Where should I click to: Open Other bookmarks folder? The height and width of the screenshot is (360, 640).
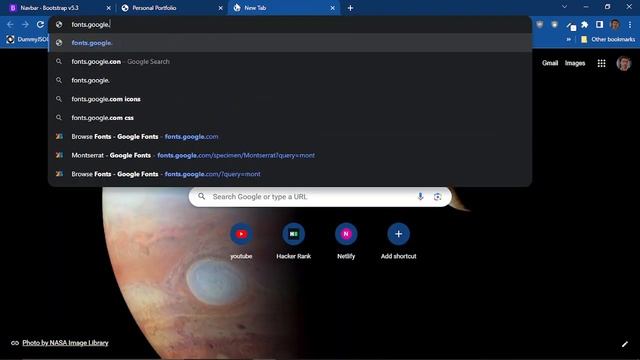click(608, 39)
